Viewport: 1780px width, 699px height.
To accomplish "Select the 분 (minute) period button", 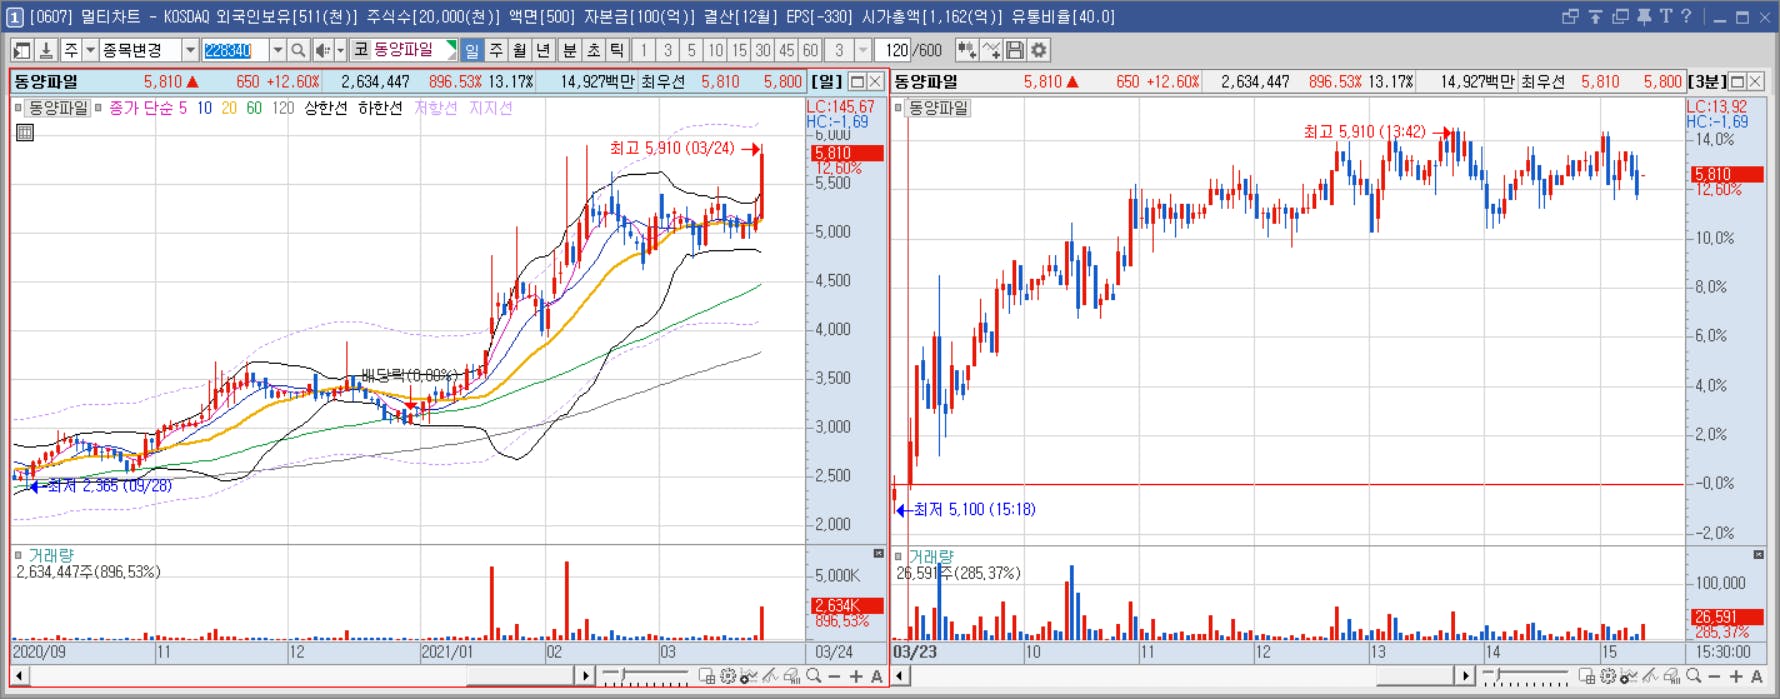I will click(569, 50).
